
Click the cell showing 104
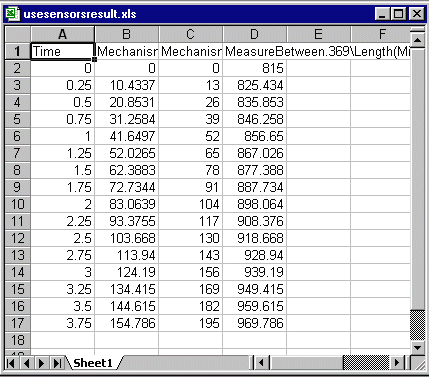[190, 204]
